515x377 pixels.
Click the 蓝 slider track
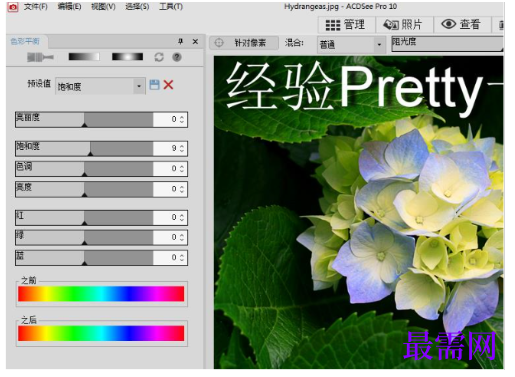pyautogui.click(x=84, y=257)
